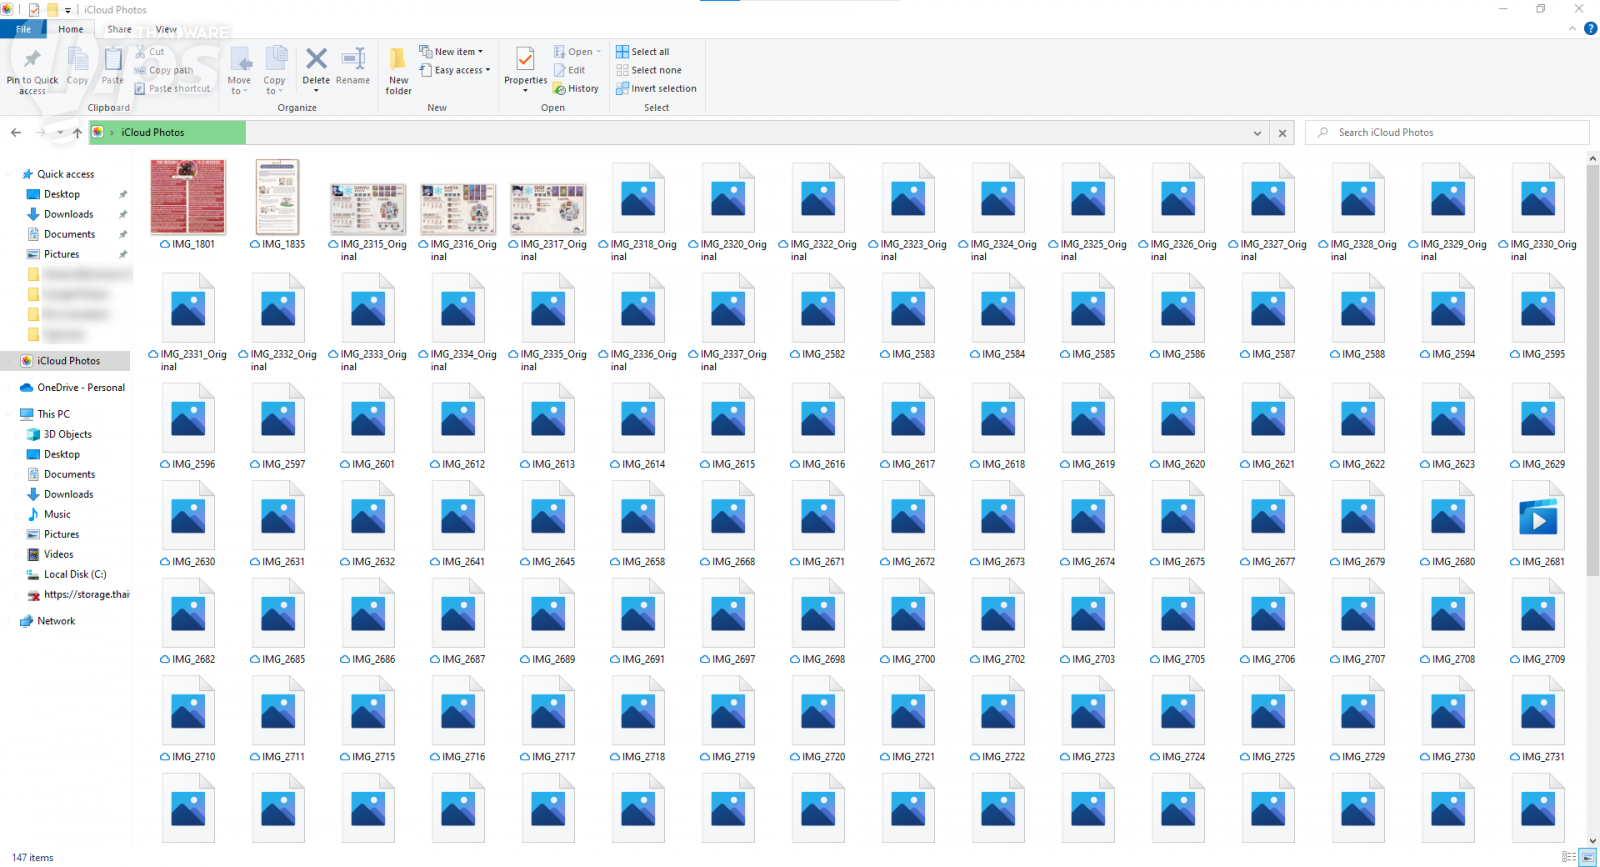This screenshot has height=867, width=1600.
Task: Select the IMG_1801 red poster thumbnail
Action: point(188,197)
